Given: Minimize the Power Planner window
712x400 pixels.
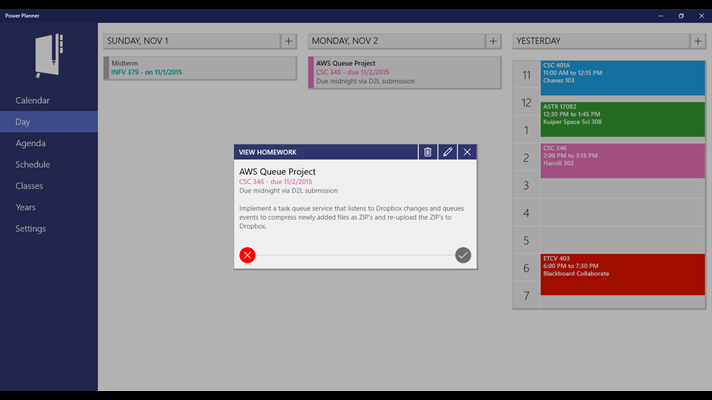Looking at the screenshot, I should 661,16.
